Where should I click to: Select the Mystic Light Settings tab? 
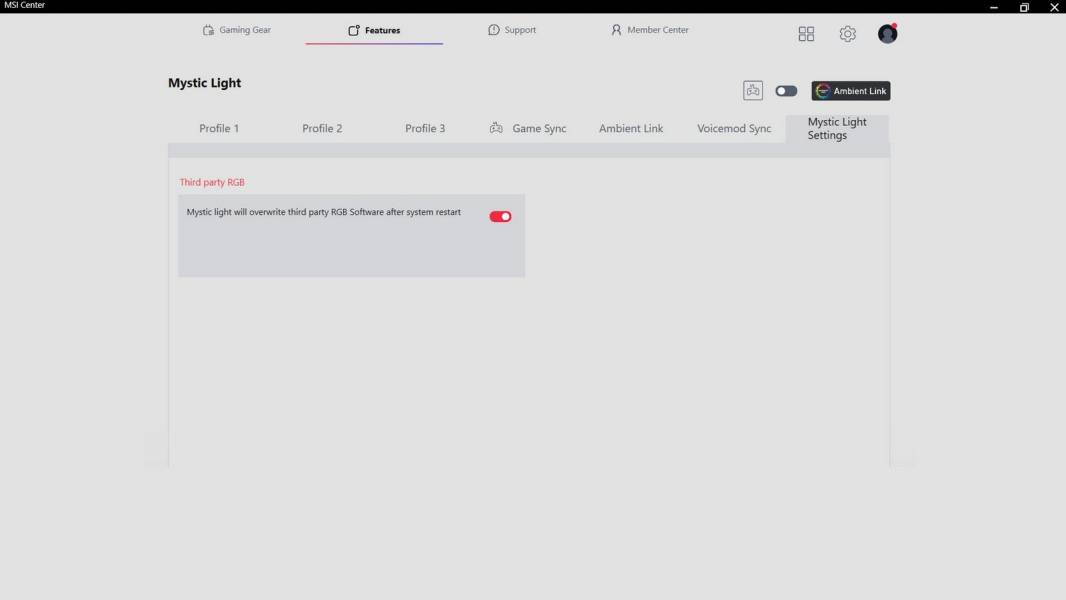pos(837,129)
